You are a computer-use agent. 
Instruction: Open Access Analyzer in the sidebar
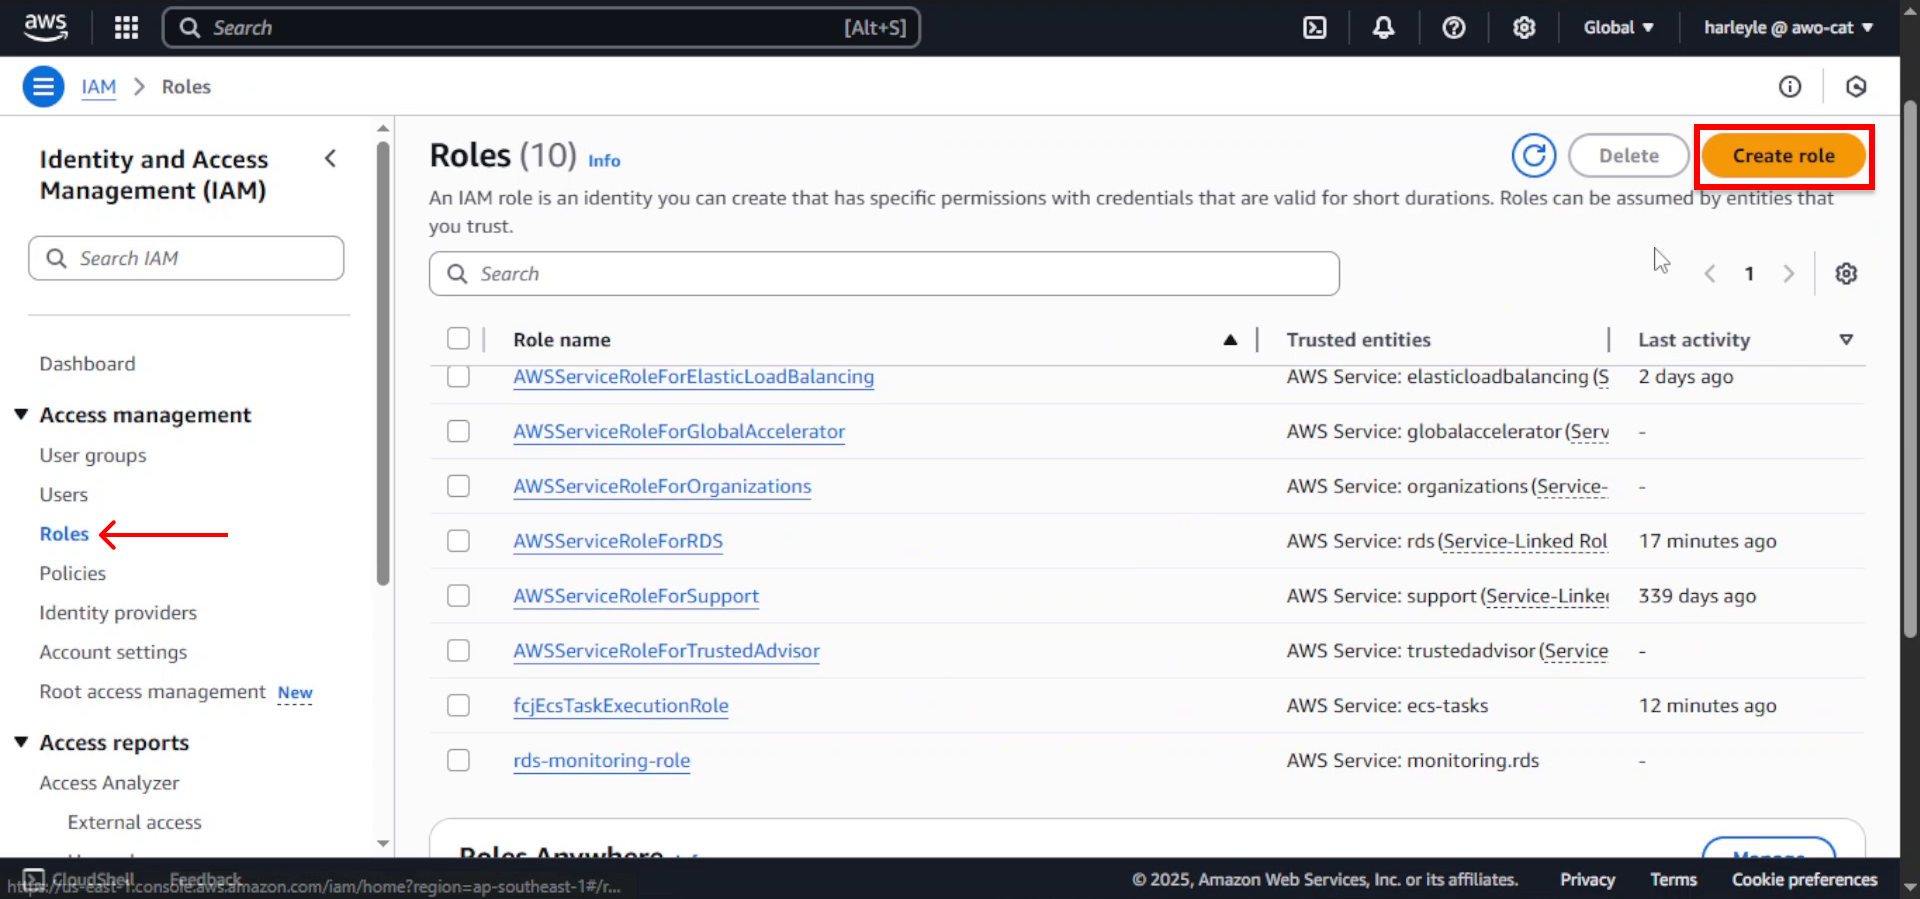[109, 783]
